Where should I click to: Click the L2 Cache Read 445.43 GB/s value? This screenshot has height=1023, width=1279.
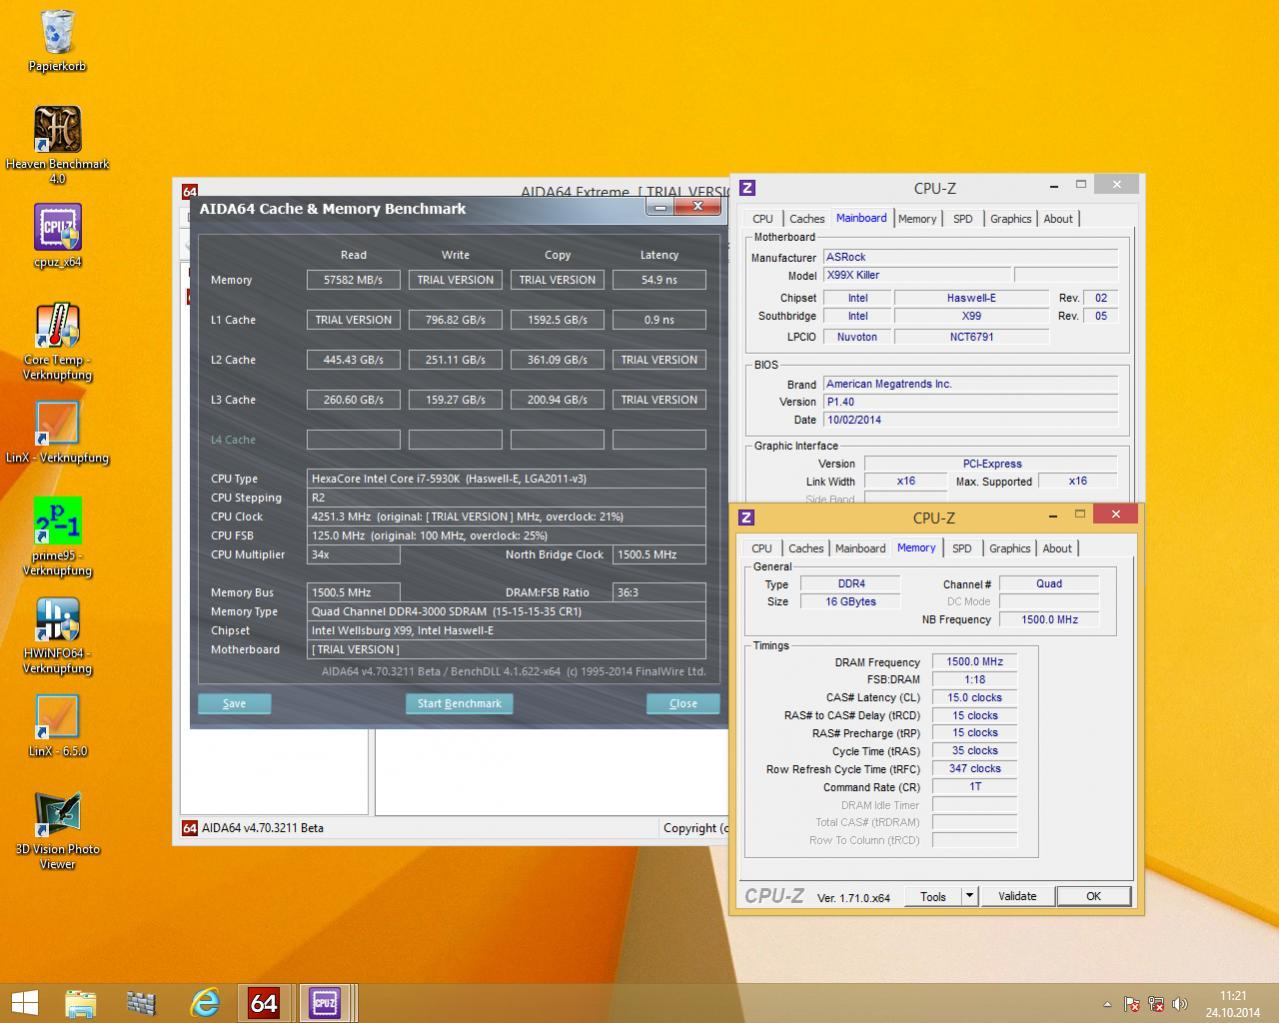click(x=353, y=360)
